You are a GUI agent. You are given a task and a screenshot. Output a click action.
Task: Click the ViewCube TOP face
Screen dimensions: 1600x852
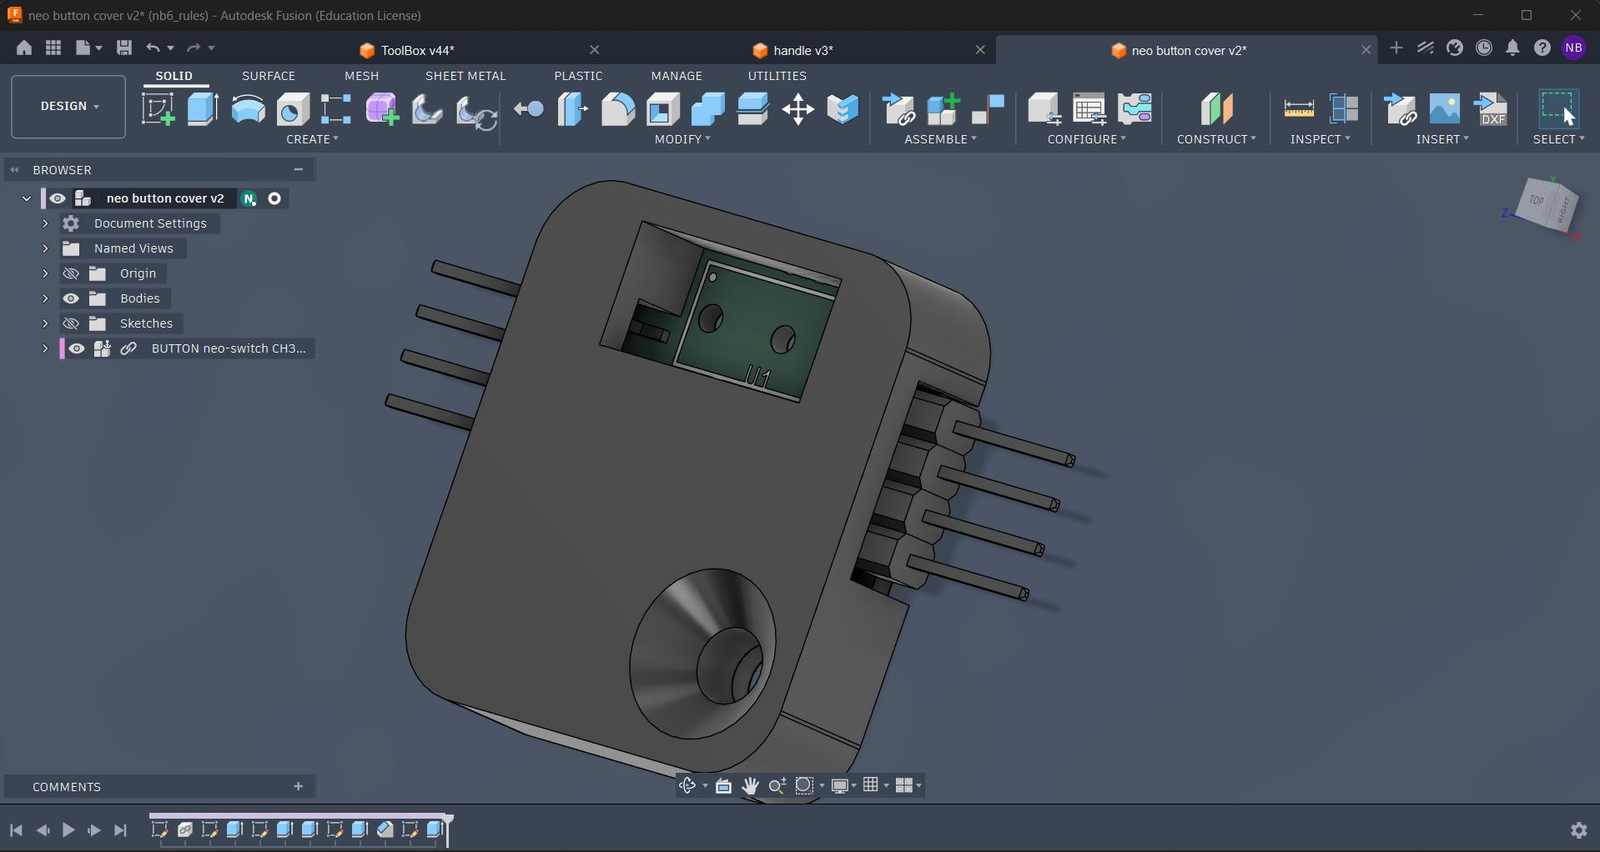click(x=1536, y=200)
